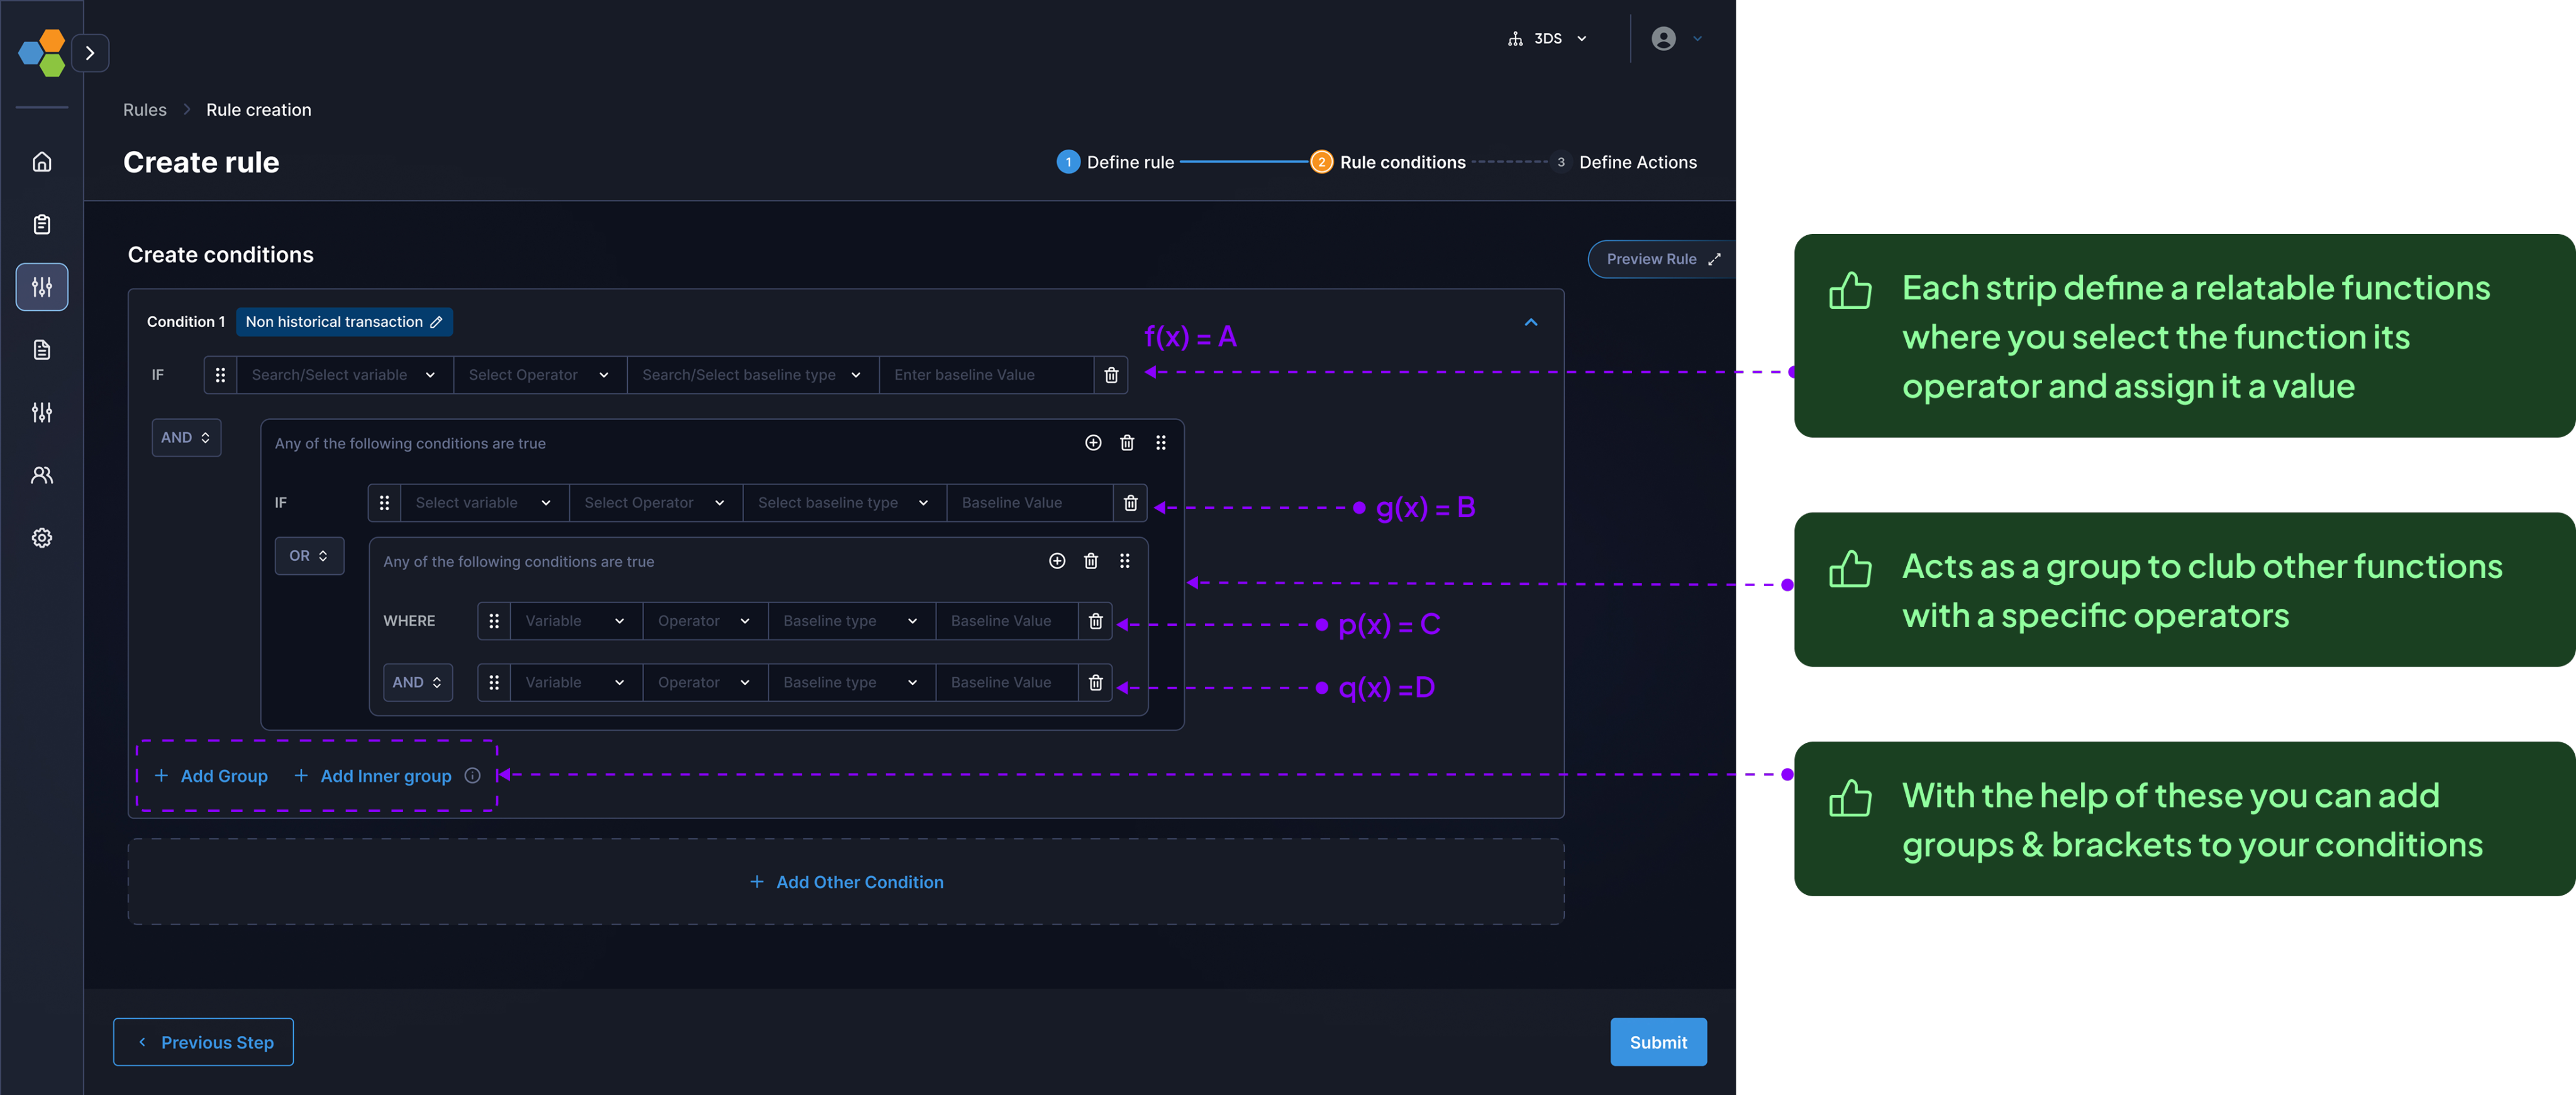
Task: Click pencil icon to edit condition name
Action: click(436, 322)
